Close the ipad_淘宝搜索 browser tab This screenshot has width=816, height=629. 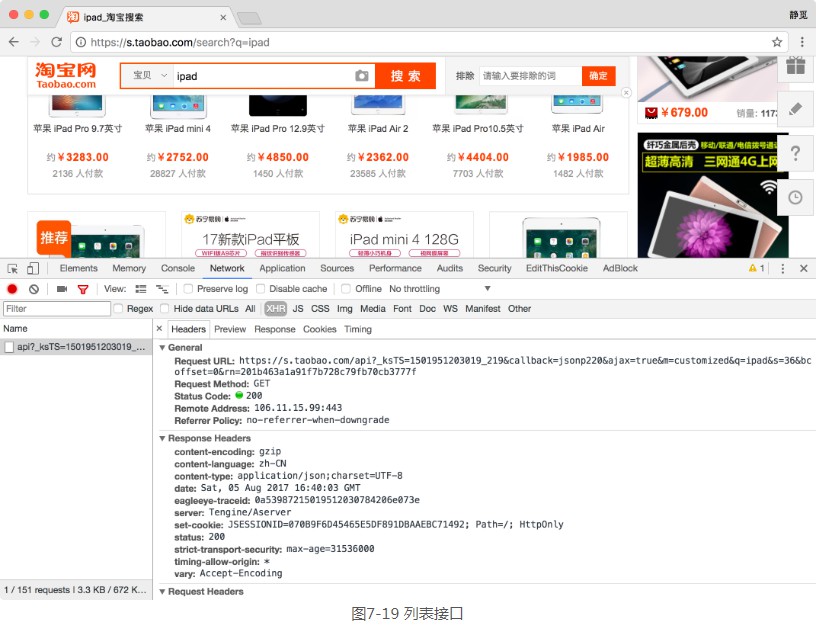(223, 17)
